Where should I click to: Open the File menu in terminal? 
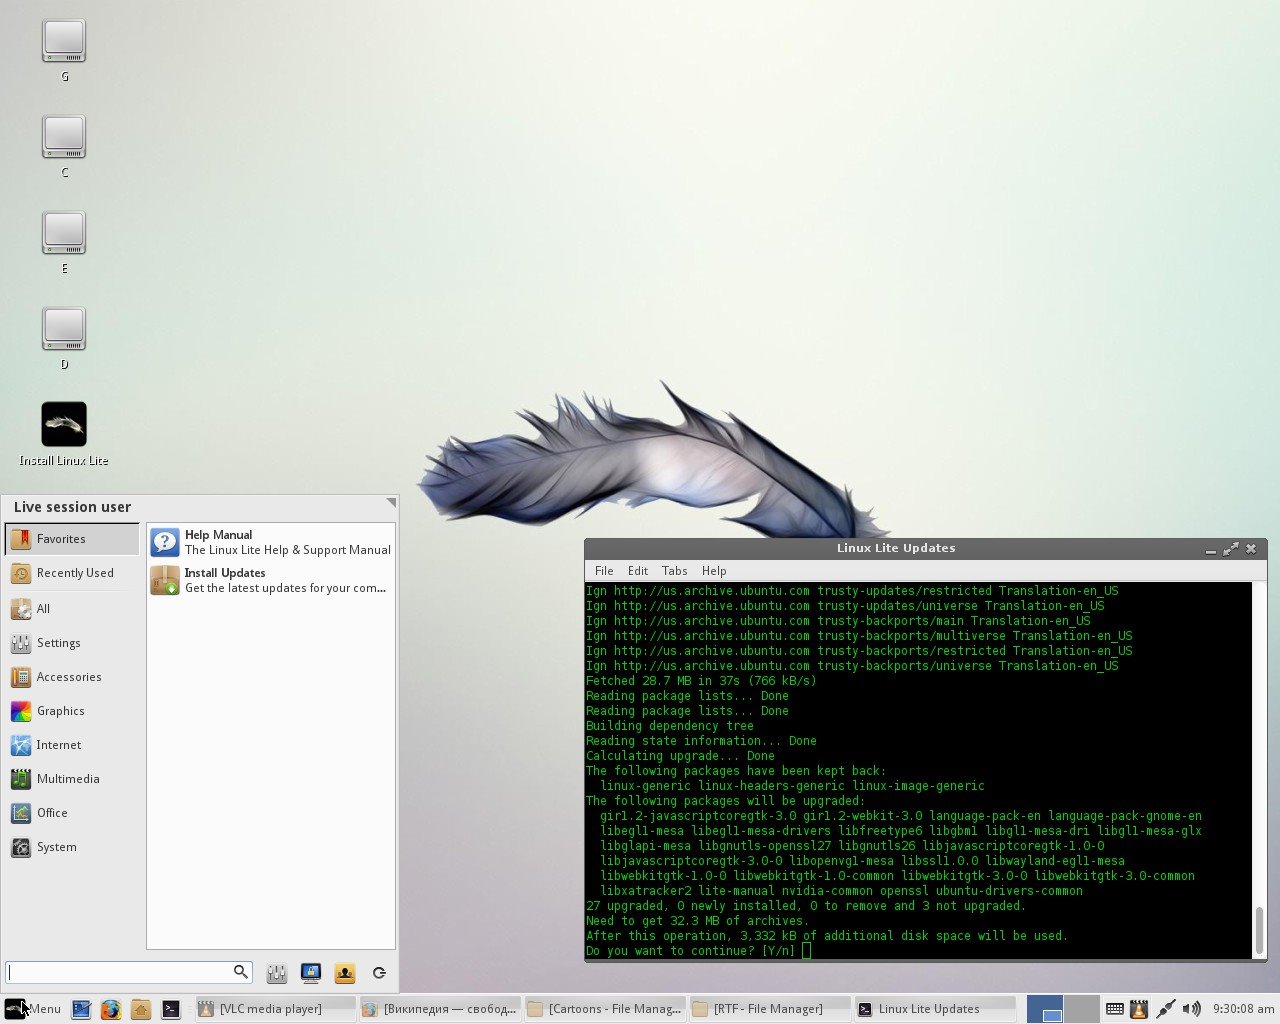[604, 571]
